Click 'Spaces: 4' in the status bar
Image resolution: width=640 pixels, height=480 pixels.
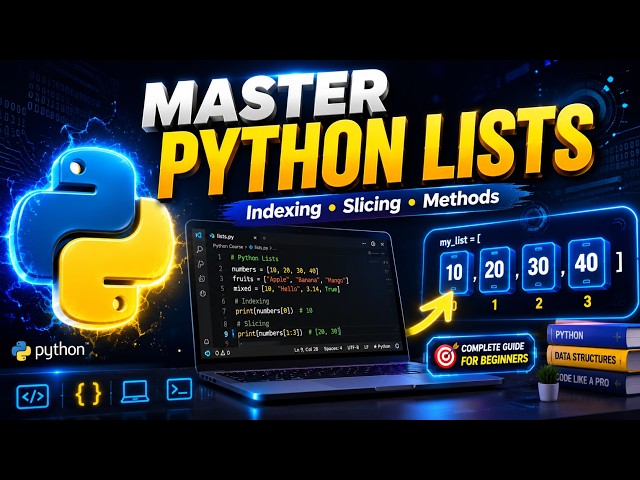333,349
